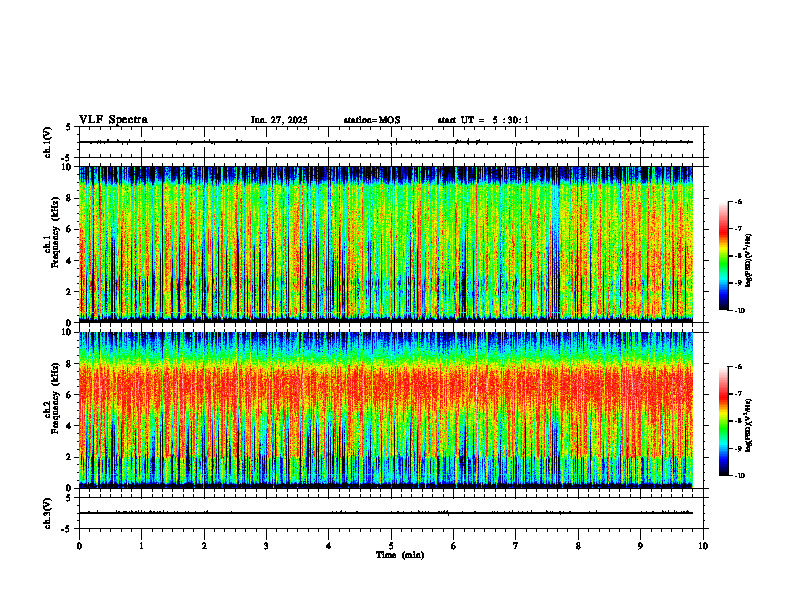Click the "4" kHz tick on ch.1 frequency axis
Viewport: 792px width, 612px height.
pos(70,261)
